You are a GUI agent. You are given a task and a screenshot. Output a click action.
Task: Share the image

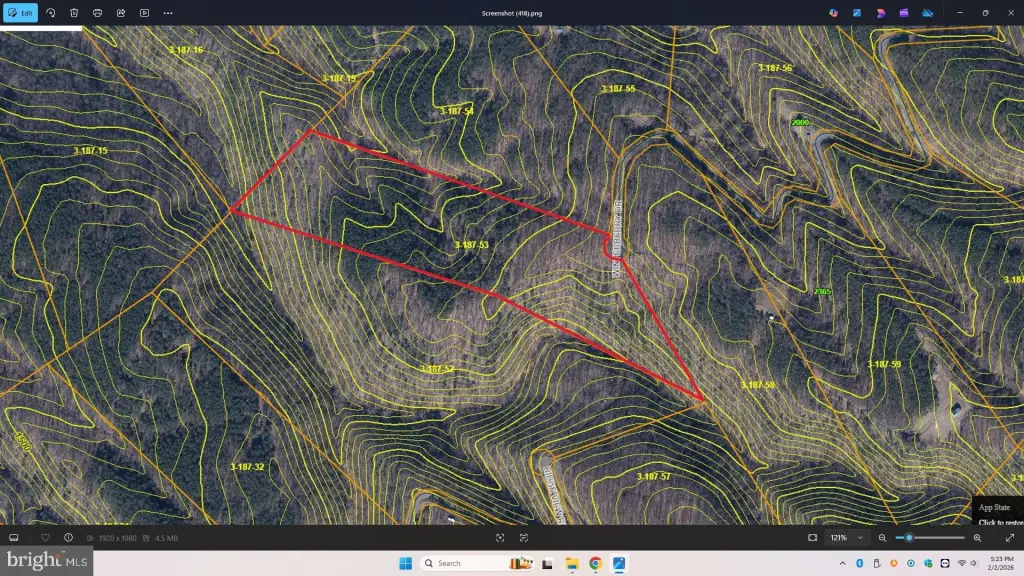click(121, 13)
